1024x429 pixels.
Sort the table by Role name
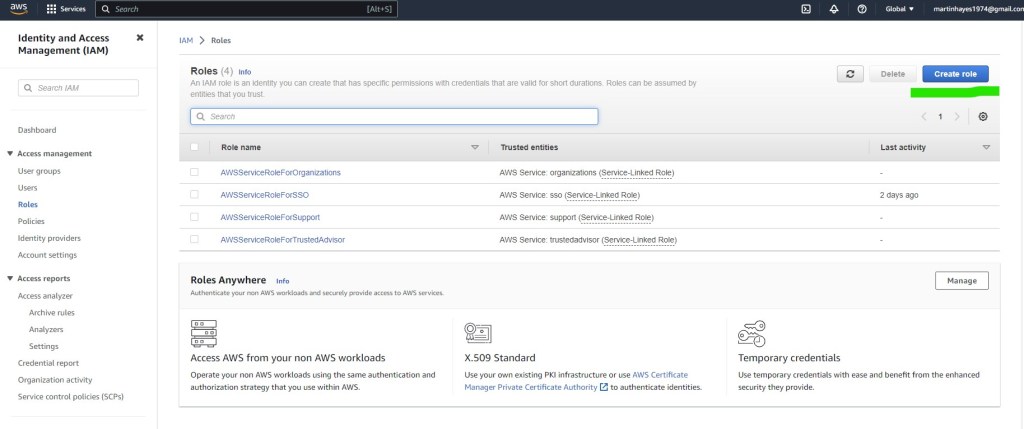[241, 147]
